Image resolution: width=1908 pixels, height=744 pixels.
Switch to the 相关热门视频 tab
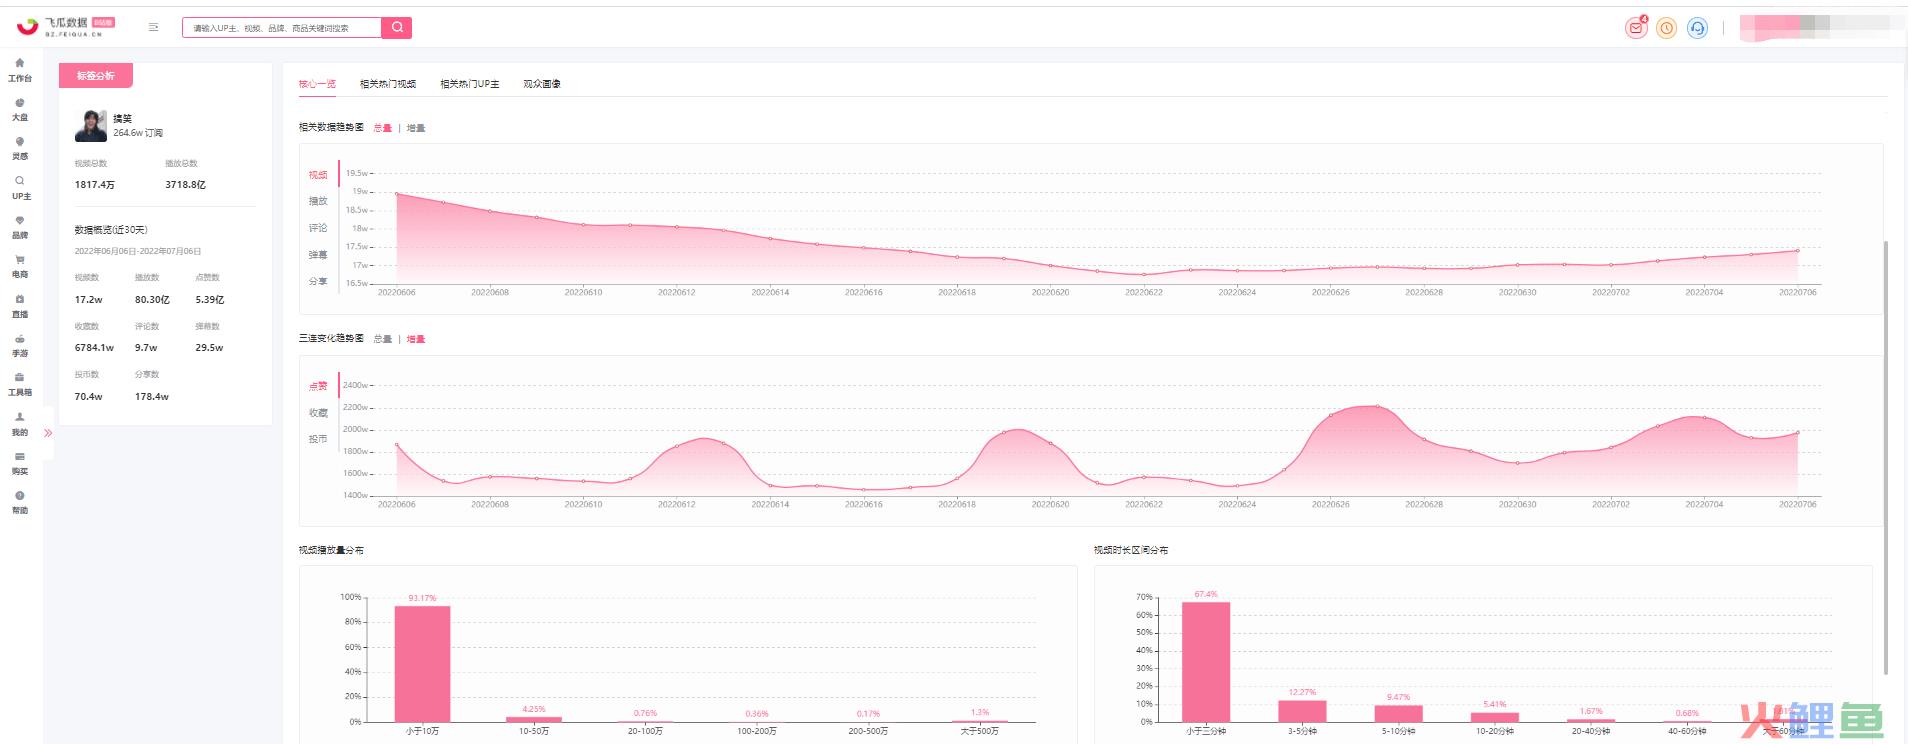[388, 84]
